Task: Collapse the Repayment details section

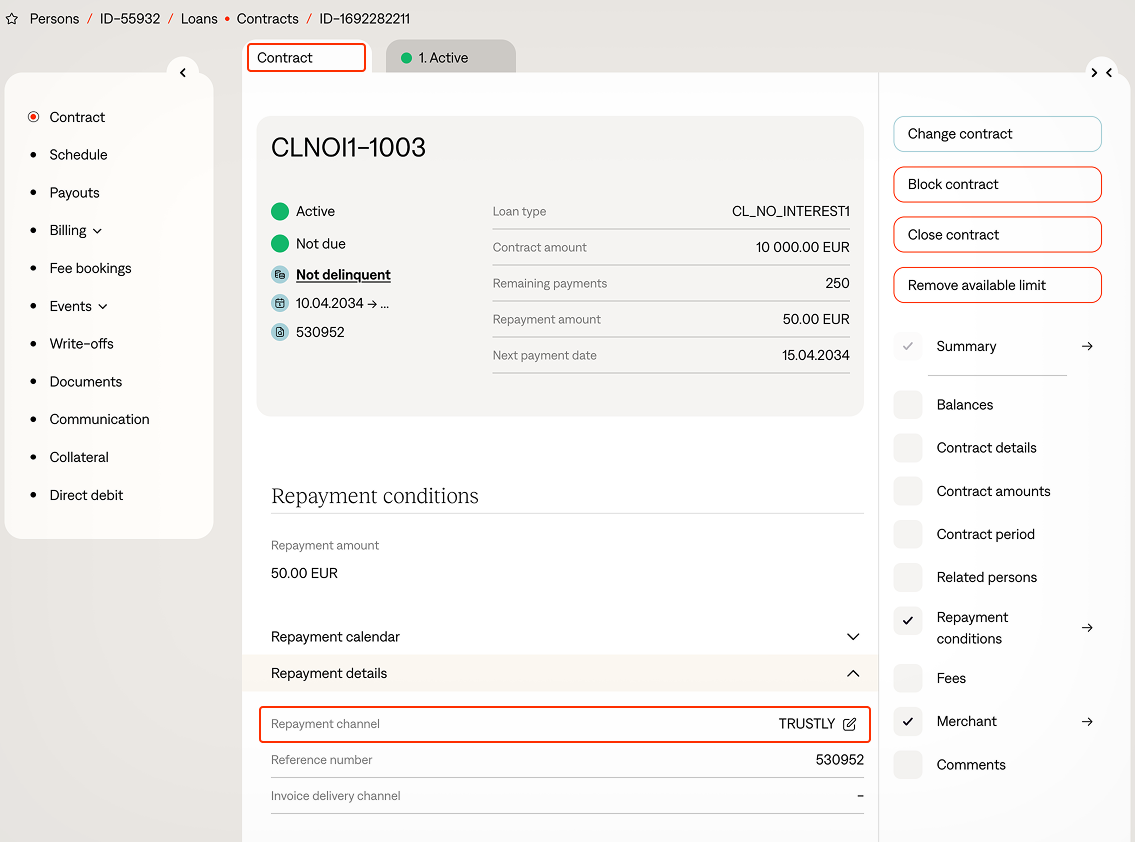Action: [x=852, y=674]
